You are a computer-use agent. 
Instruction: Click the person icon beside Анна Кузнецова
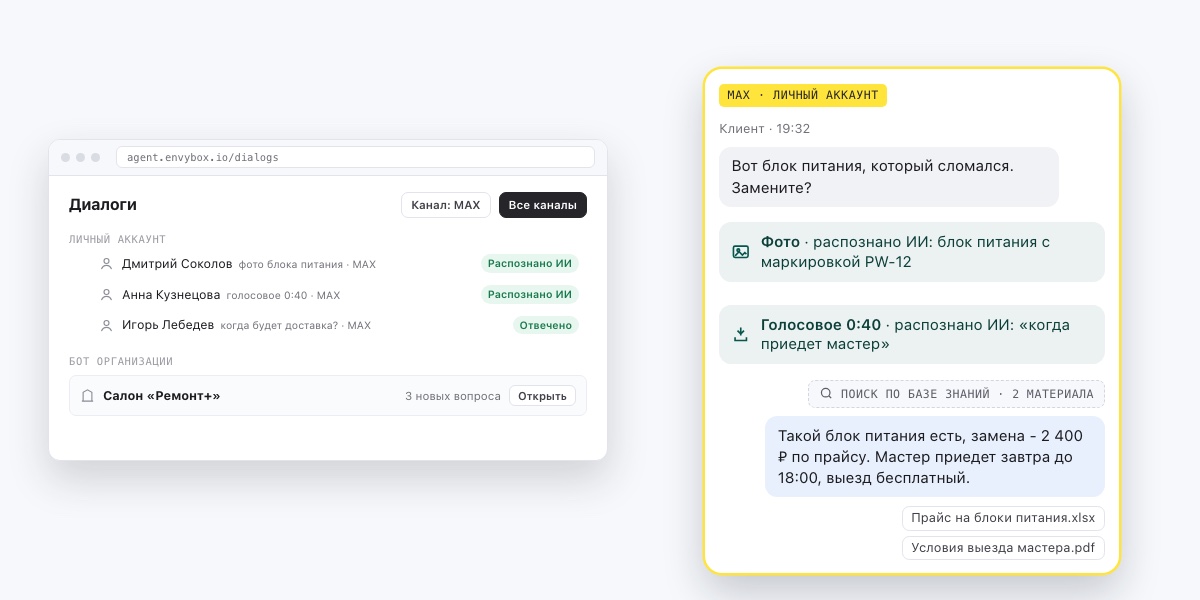pyautogui.click(x=107, y=295)
